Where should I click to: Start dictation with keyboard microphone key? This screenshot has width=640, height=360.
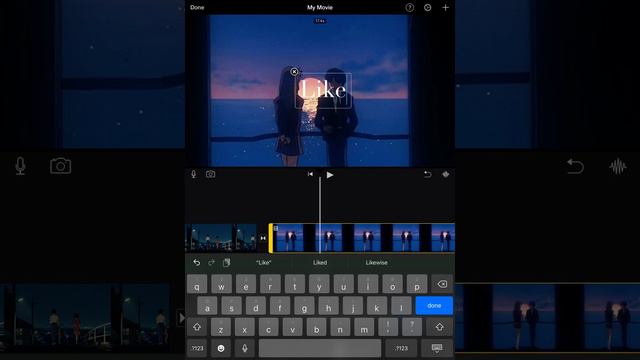tap(244, 348)
